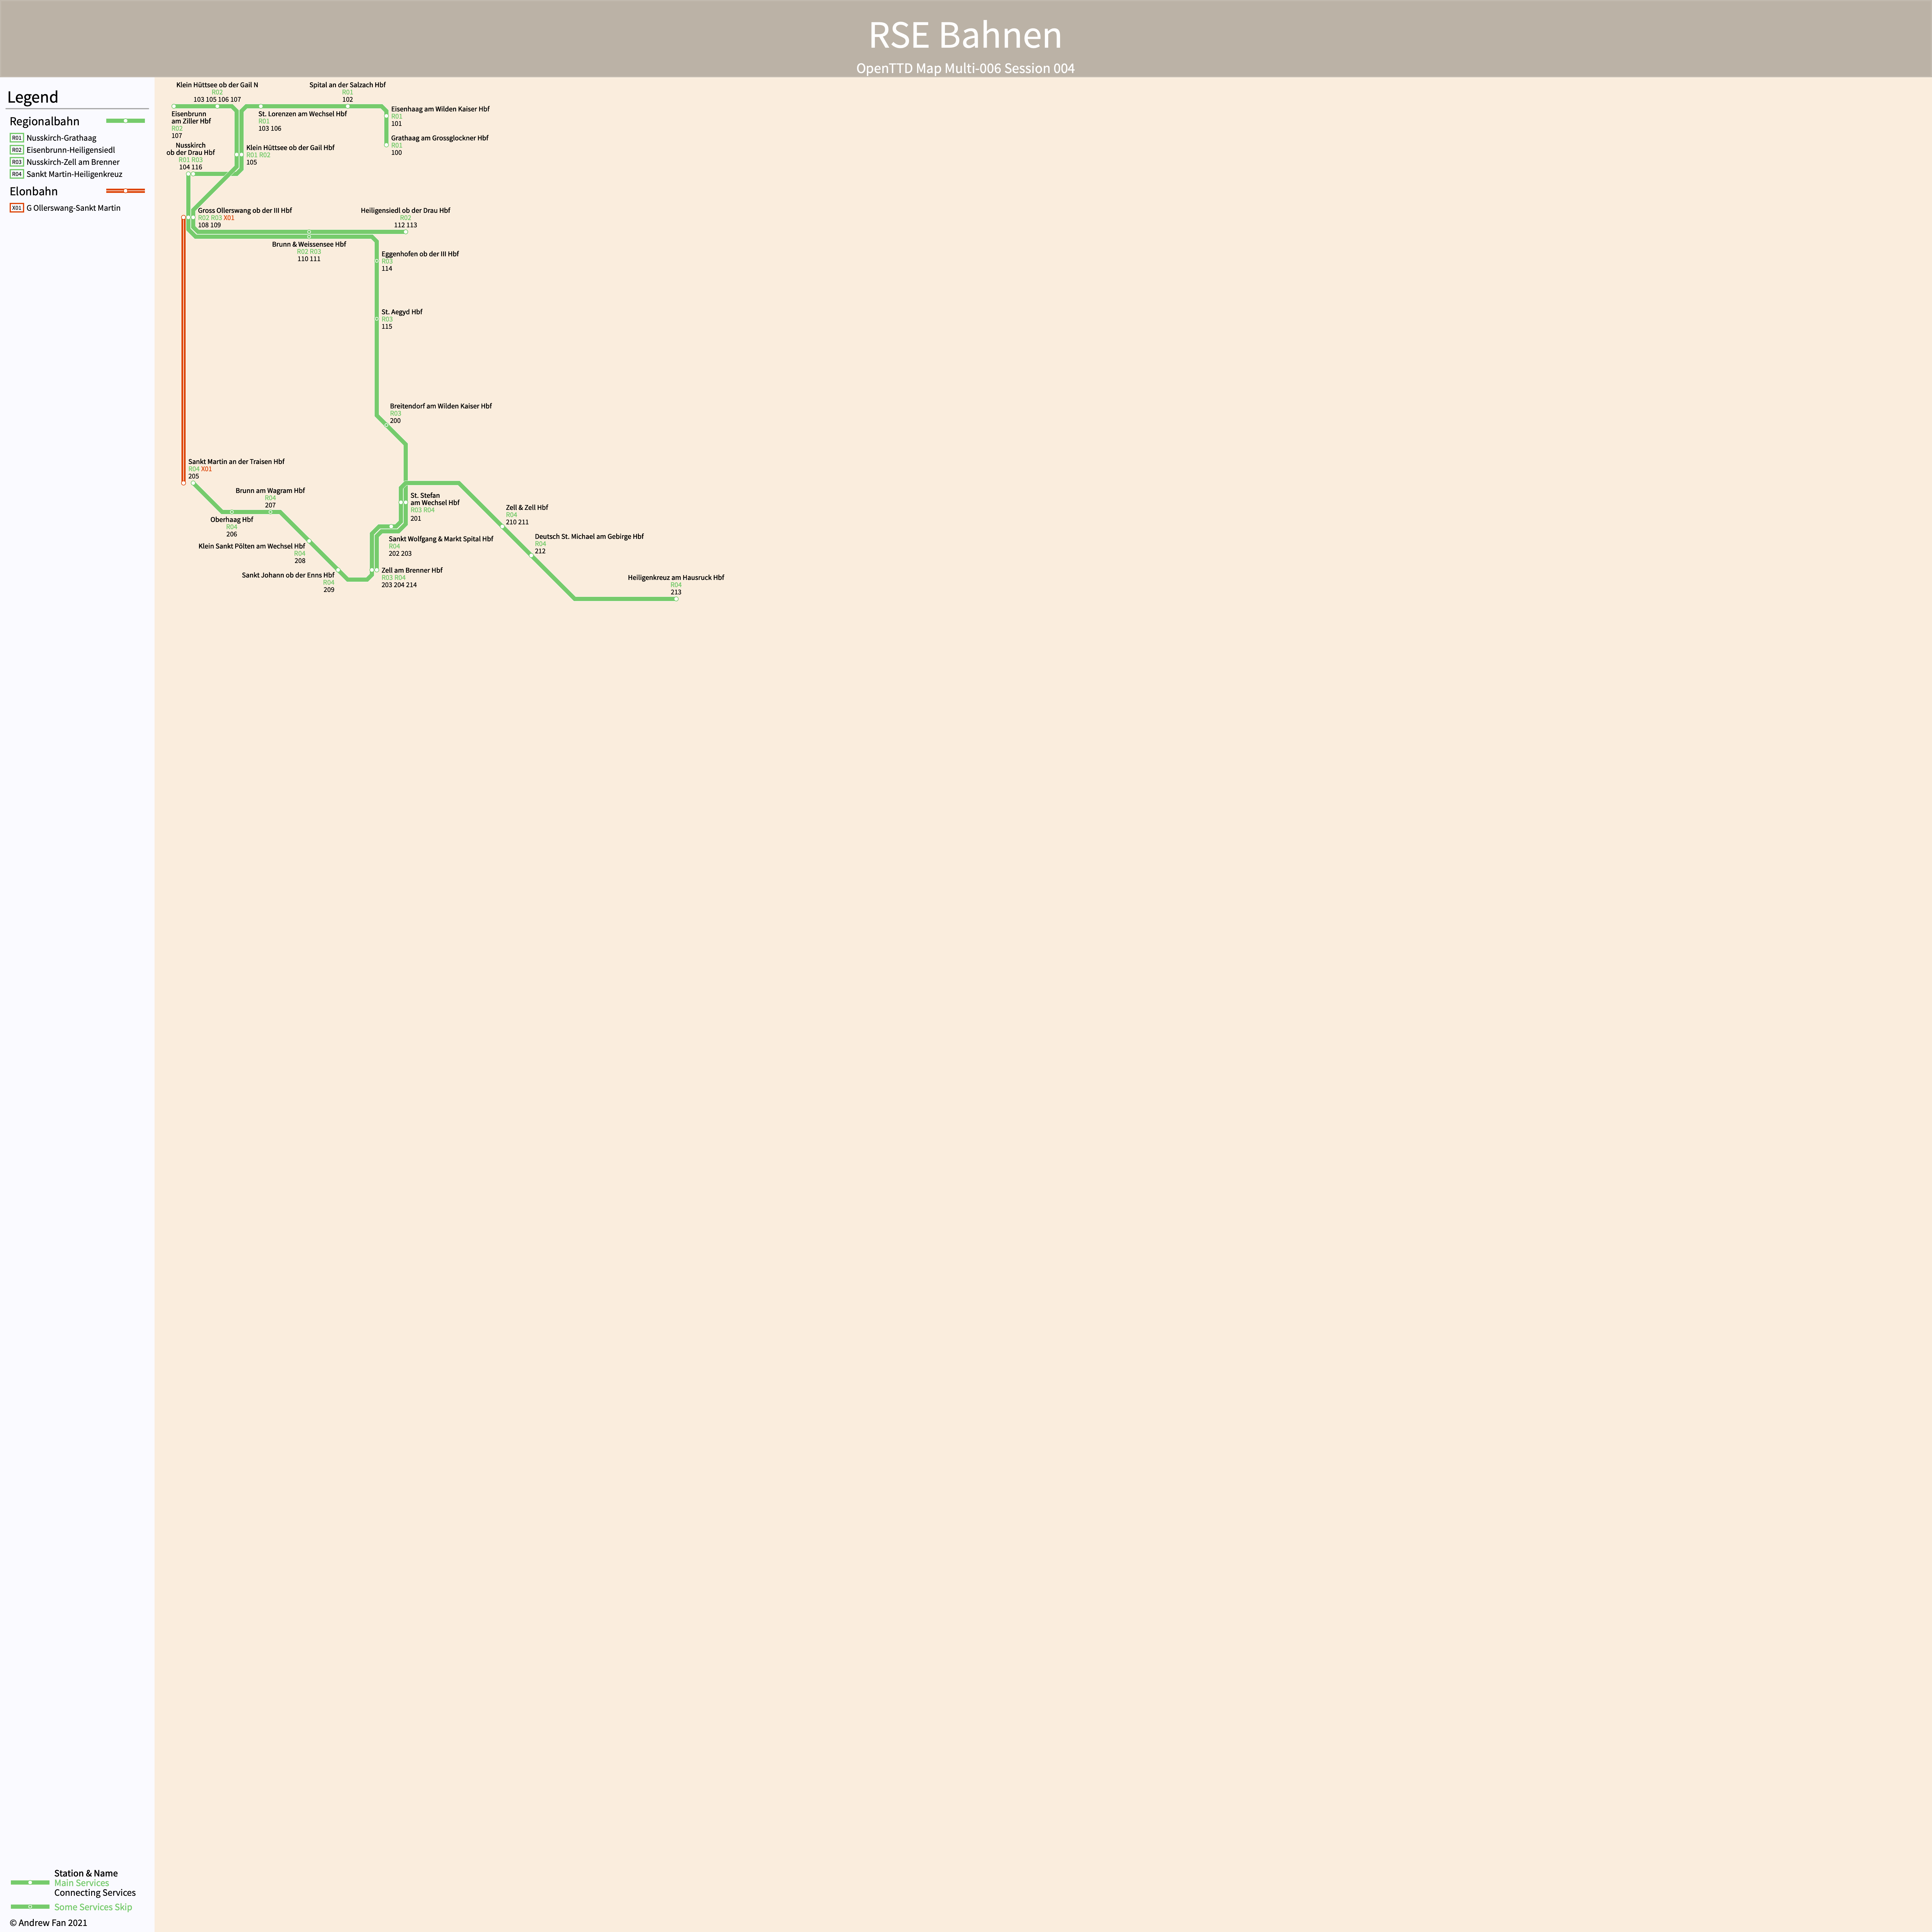
Task: Click the Grathaag am Grossglockner station marker
Action: [387, 145]
